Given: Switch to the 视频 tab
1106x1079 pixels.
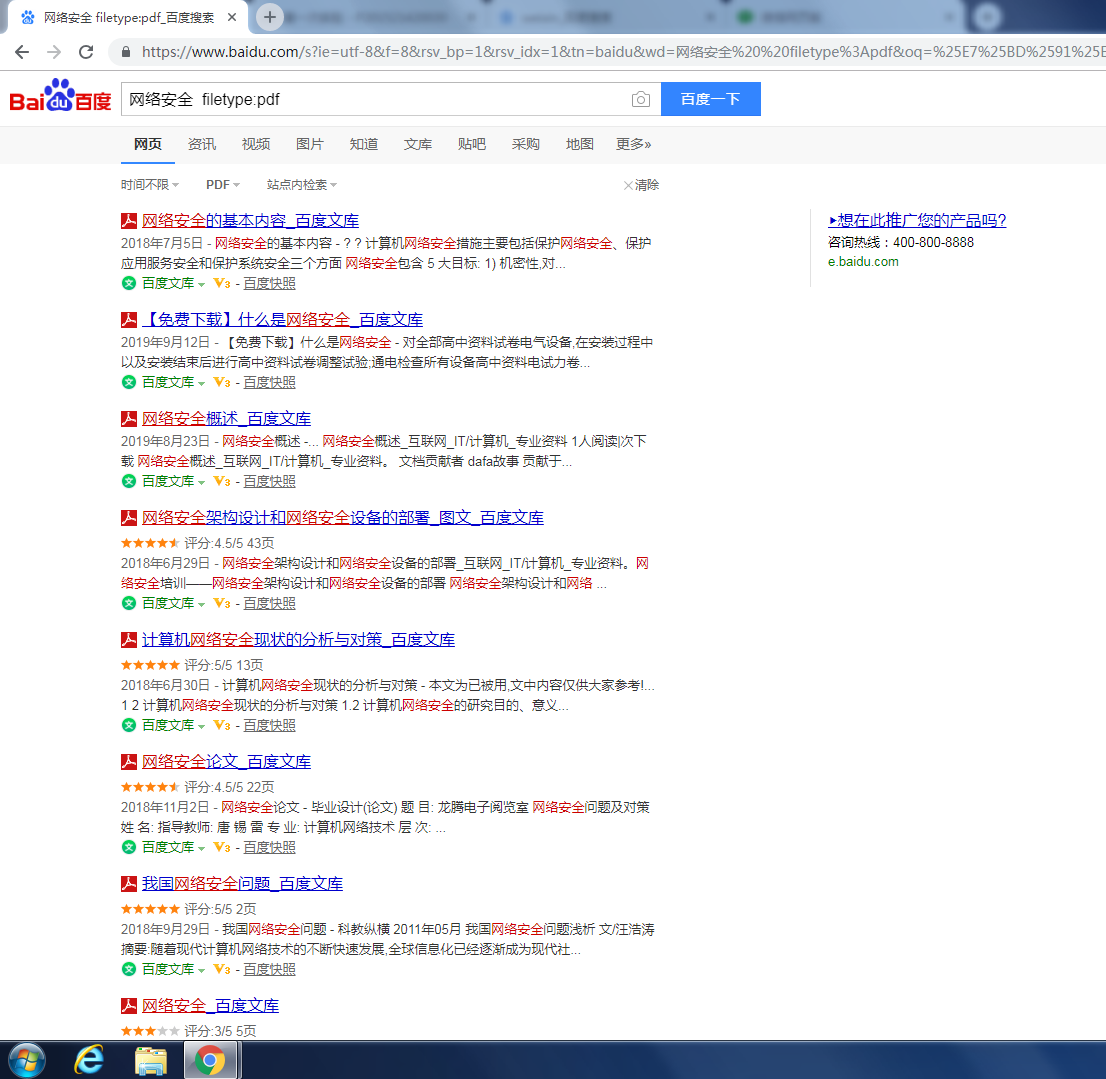Looking at the screenshot, I should click(x=256, y=144).
